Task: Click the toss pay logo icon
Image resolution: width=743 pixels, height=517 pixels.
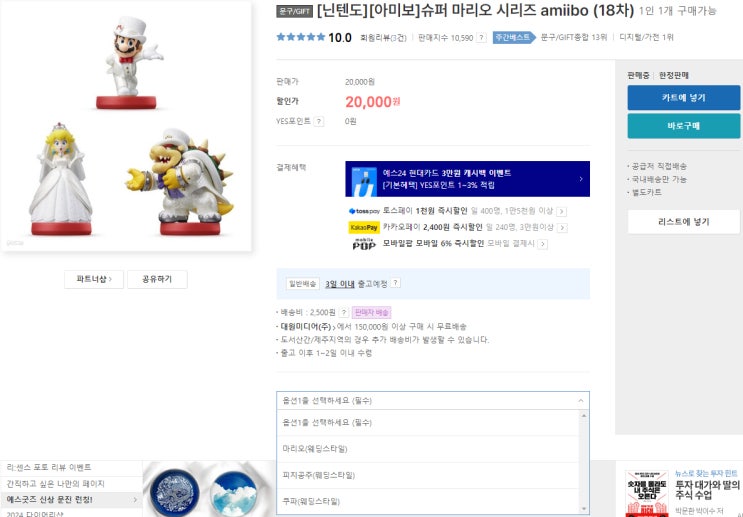Action: [364, 211]
